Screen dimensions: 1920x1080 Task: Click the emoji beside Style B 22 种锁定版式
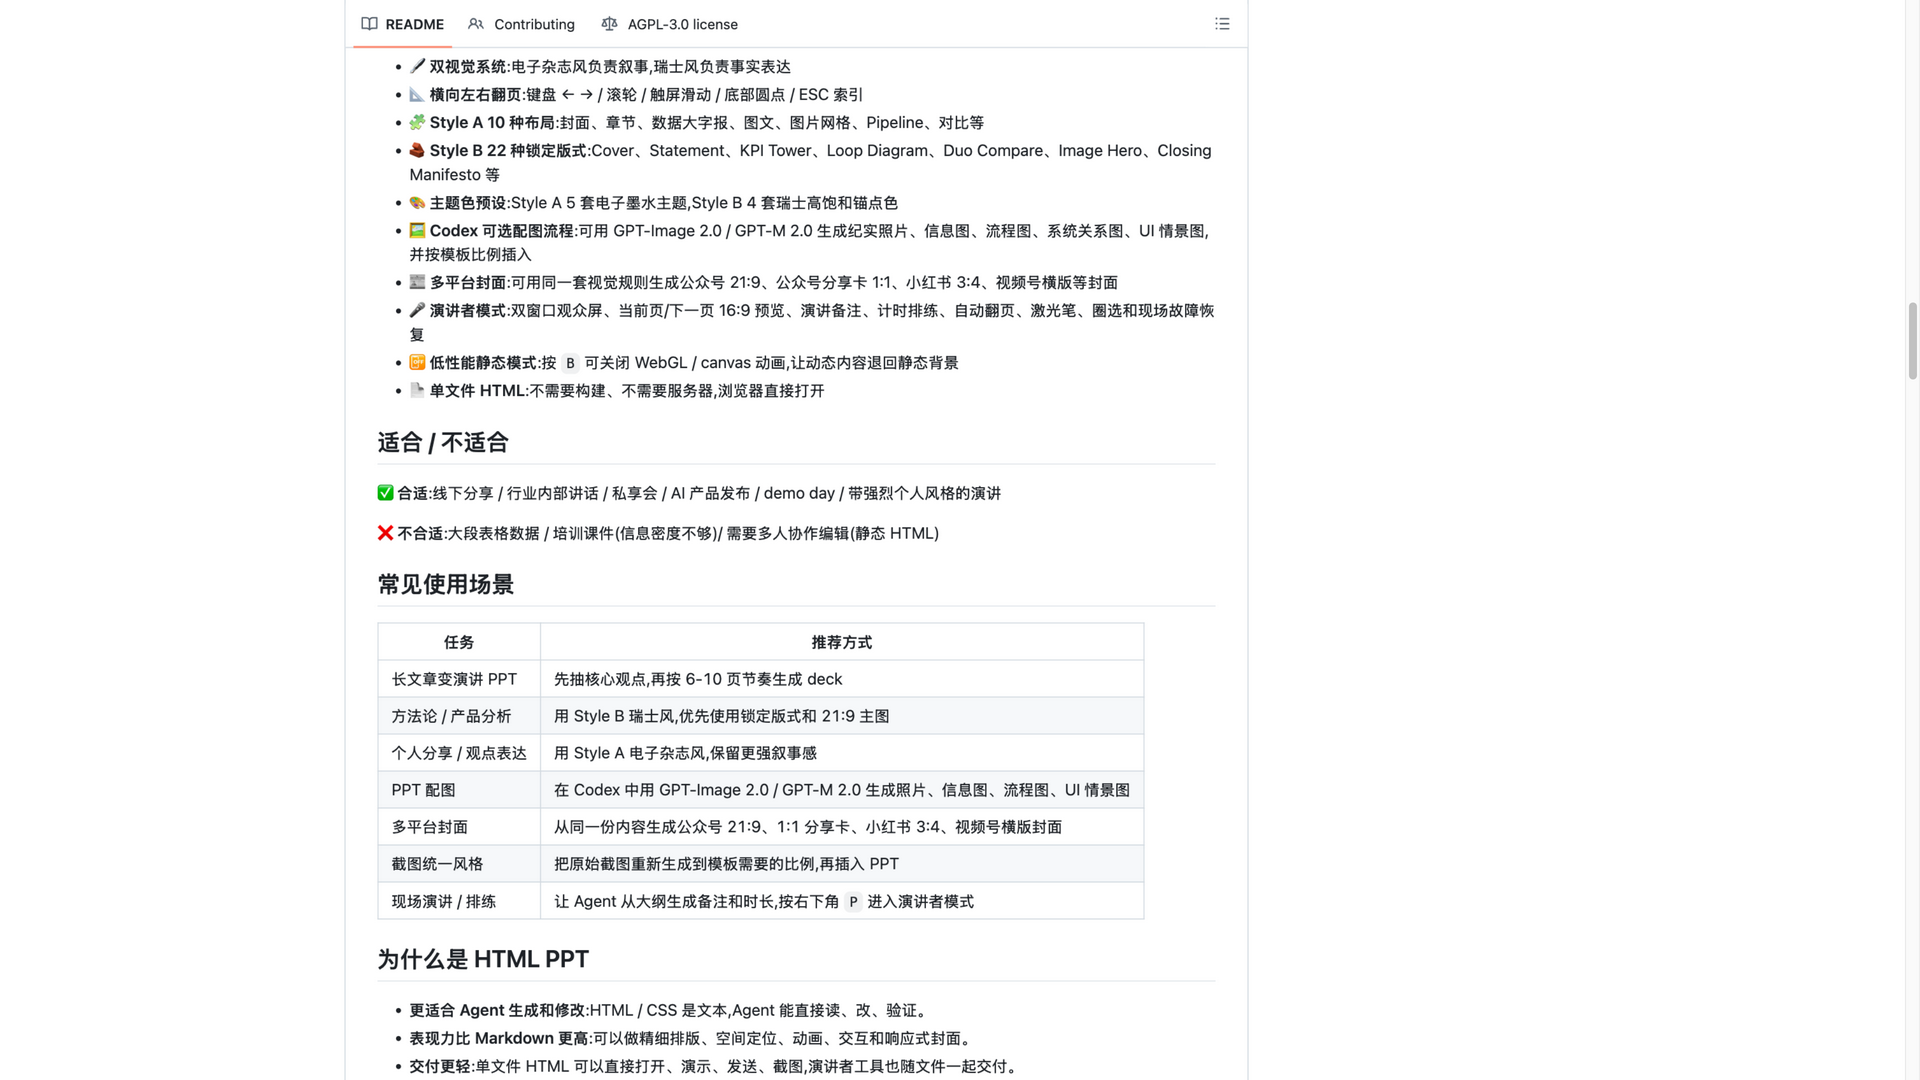[x=417, y=150]
